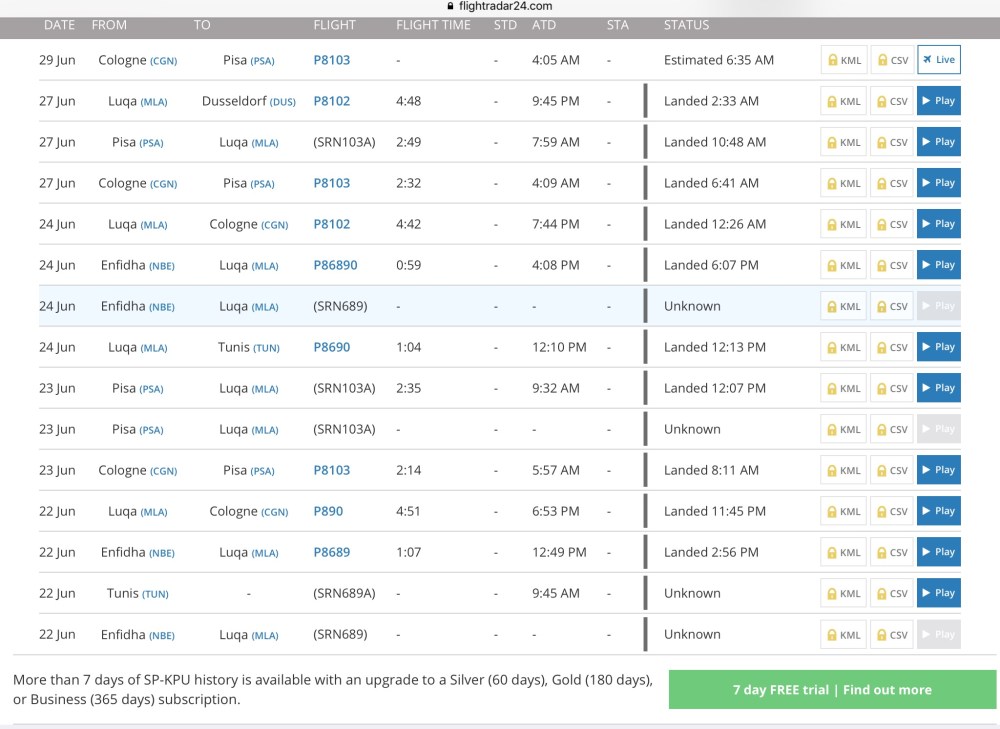Click Tunis (TUN) destination in 24 Jun row
The image size is (1000, 729).
(248, 347)
